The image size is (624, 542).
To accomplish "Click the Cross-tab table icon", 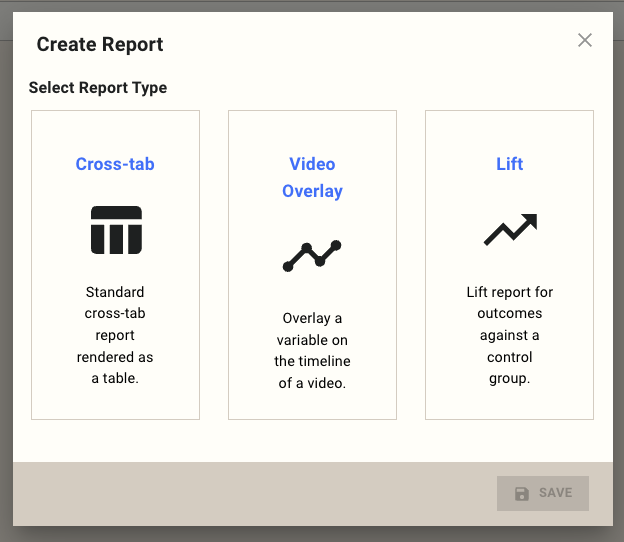I will [116, 230].
